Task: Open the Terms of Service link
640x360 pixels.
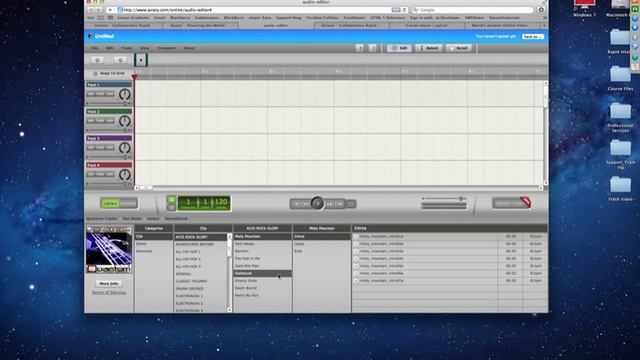Action: click(x=109, y=293)
